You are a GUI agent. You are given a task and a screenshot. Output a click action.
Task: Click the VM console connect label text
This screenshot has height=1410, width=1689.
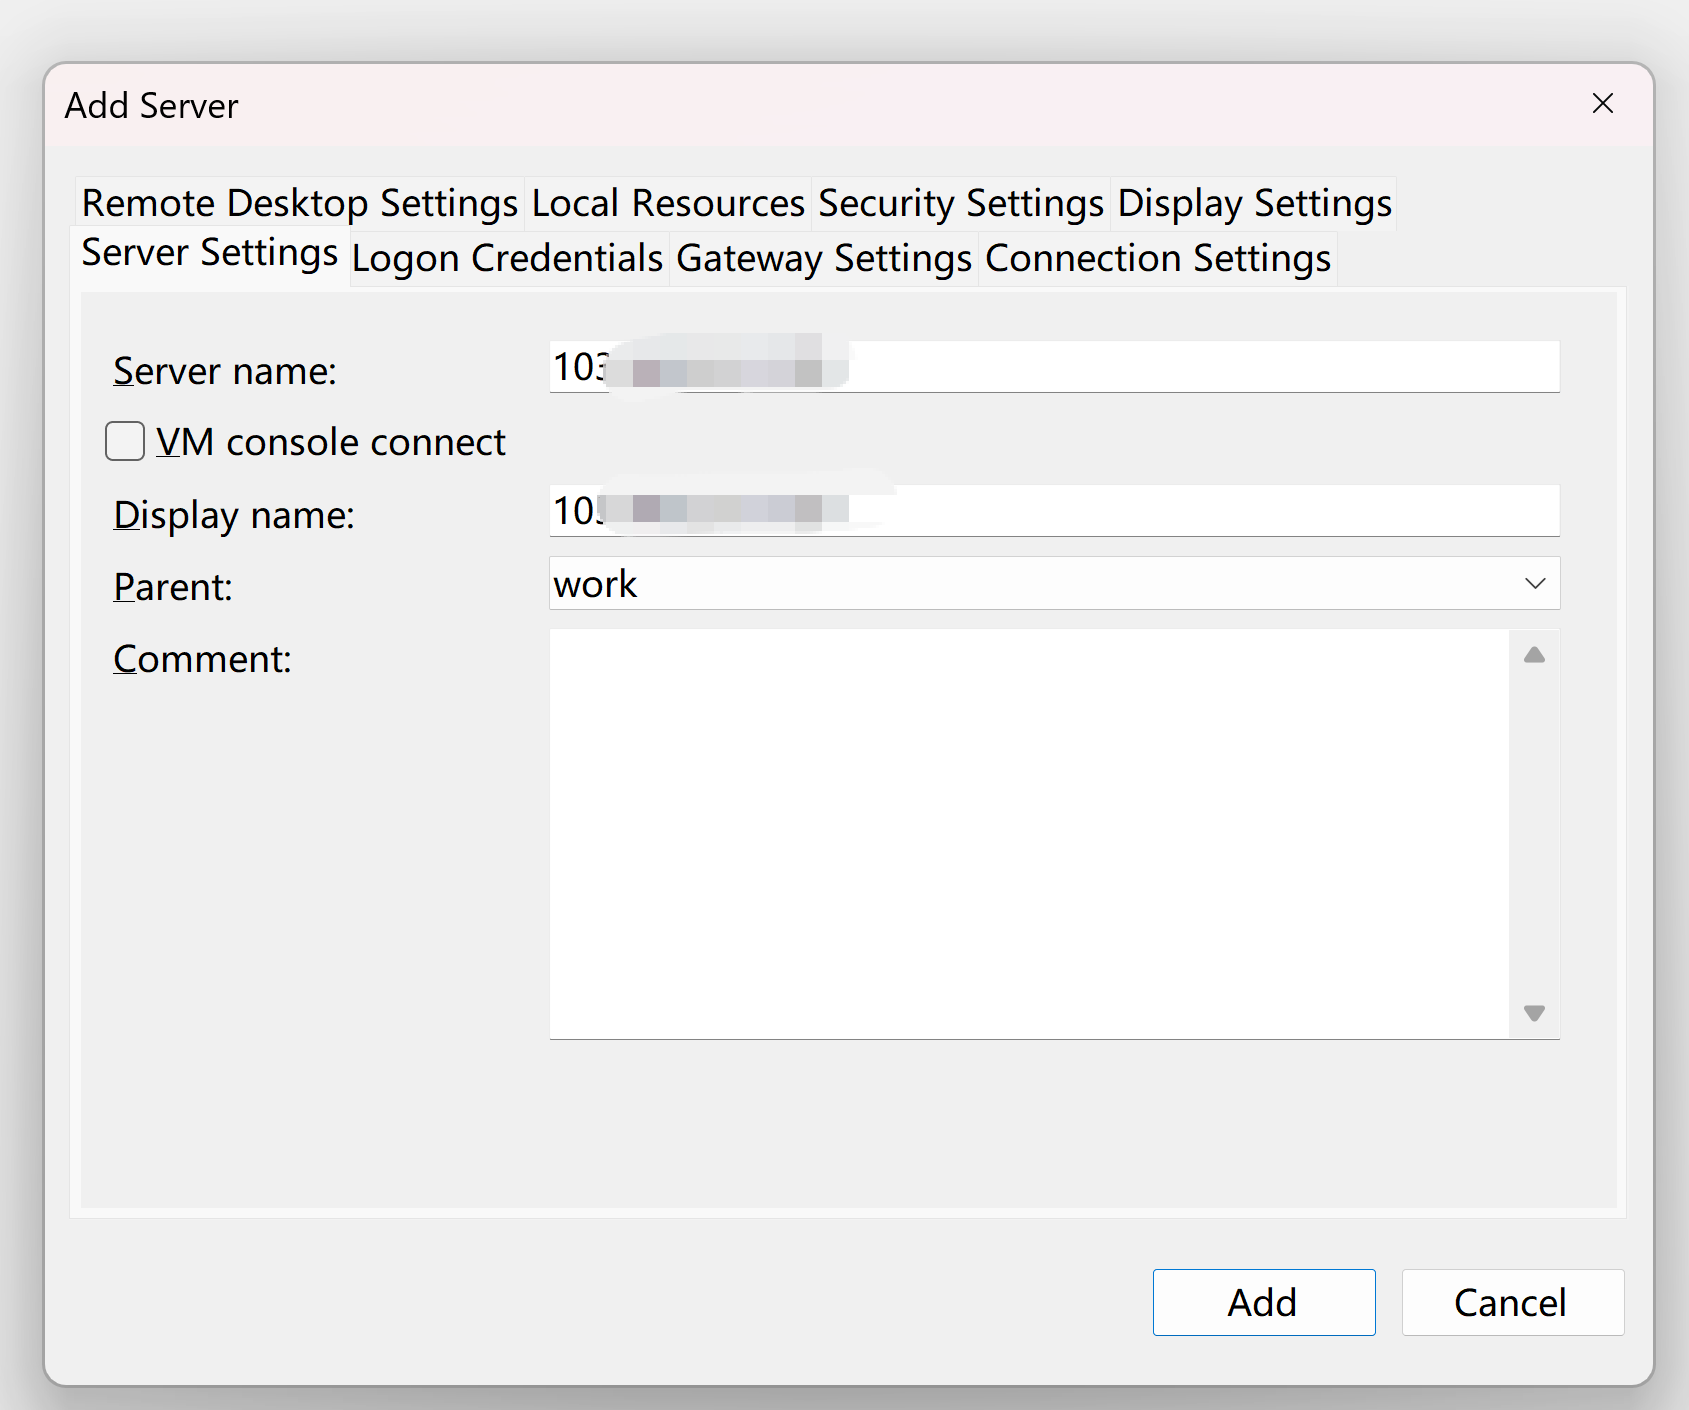[x=331, y=442]
